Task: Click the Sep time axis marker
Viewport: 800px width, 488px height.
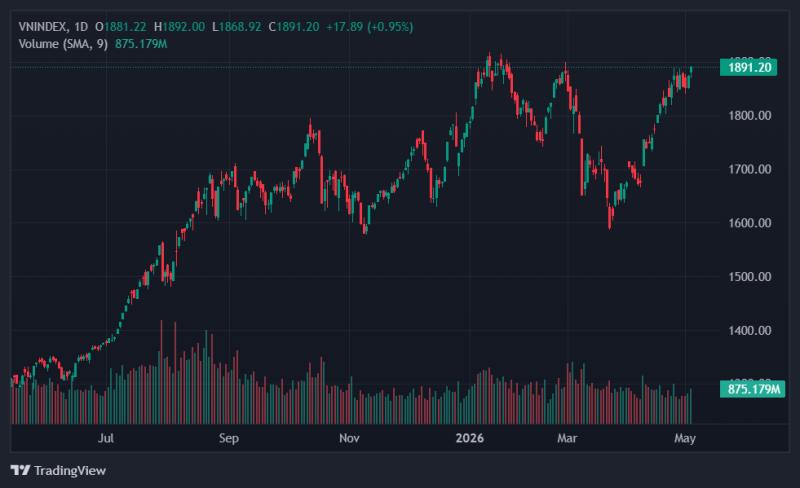Action: (229, 438)
